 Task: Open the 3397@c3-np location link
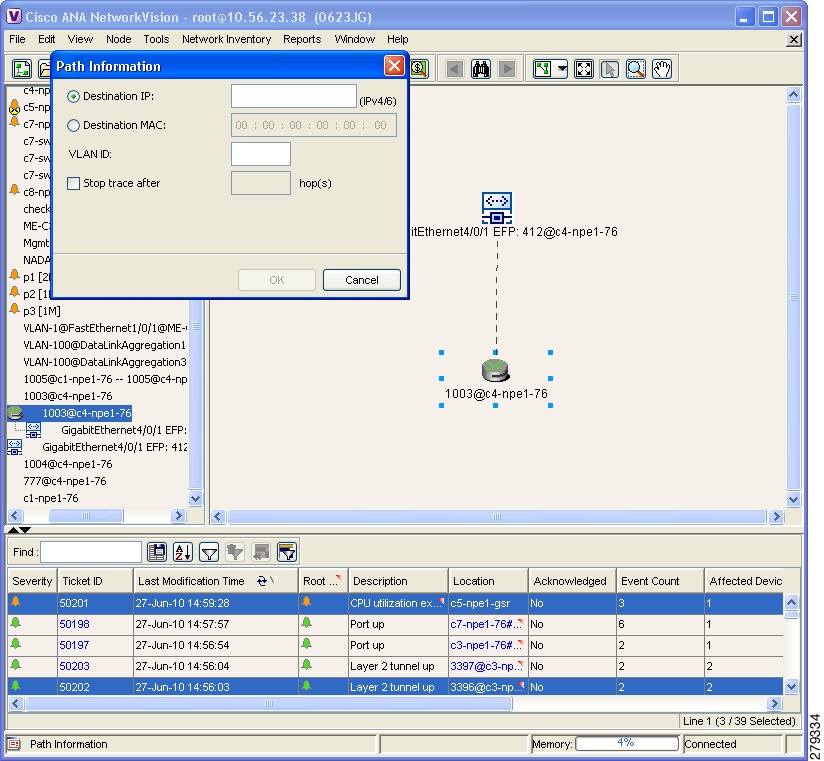(486, 666)
